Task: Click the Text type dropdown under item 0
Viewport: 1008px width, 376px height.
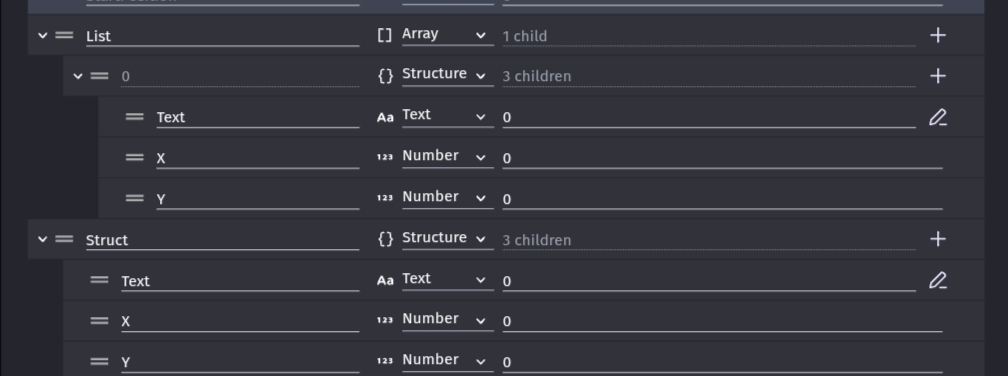Action: click(x=447, y=116)
